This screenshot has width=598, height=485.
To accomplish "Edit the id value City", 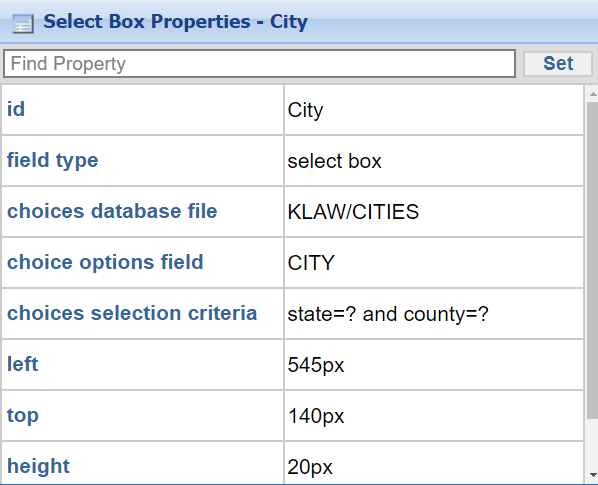I will coord(434,110).
